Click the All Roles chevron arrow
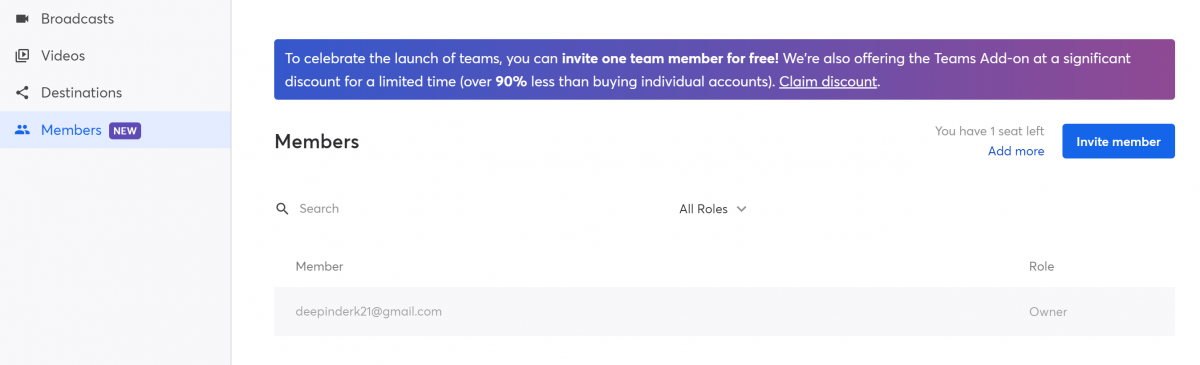 pos(741,209)
